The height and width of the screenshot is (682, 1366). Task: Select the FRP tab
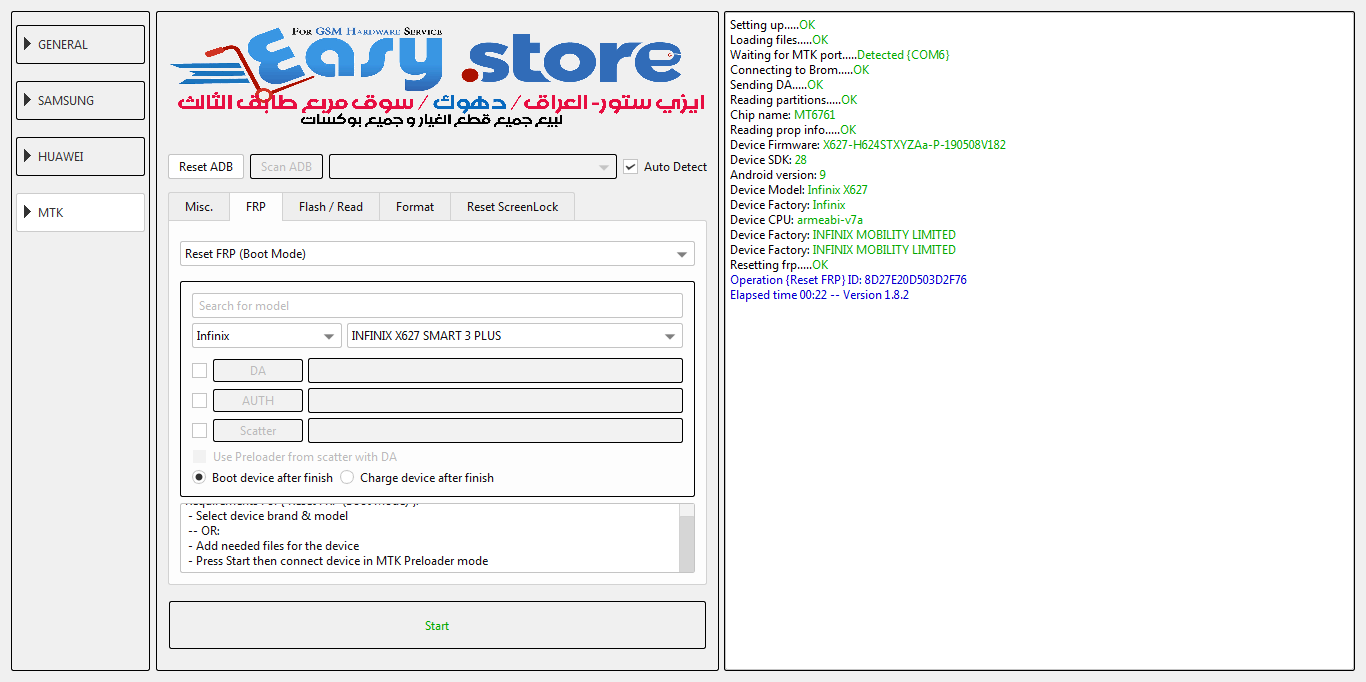pos(256,206)
